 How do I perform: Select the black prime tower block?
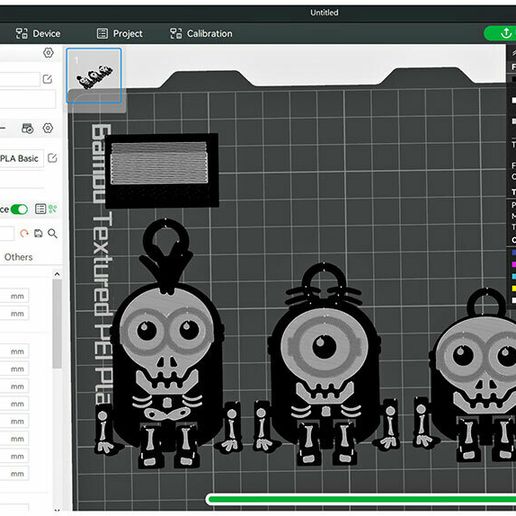(x=162, y=170)
